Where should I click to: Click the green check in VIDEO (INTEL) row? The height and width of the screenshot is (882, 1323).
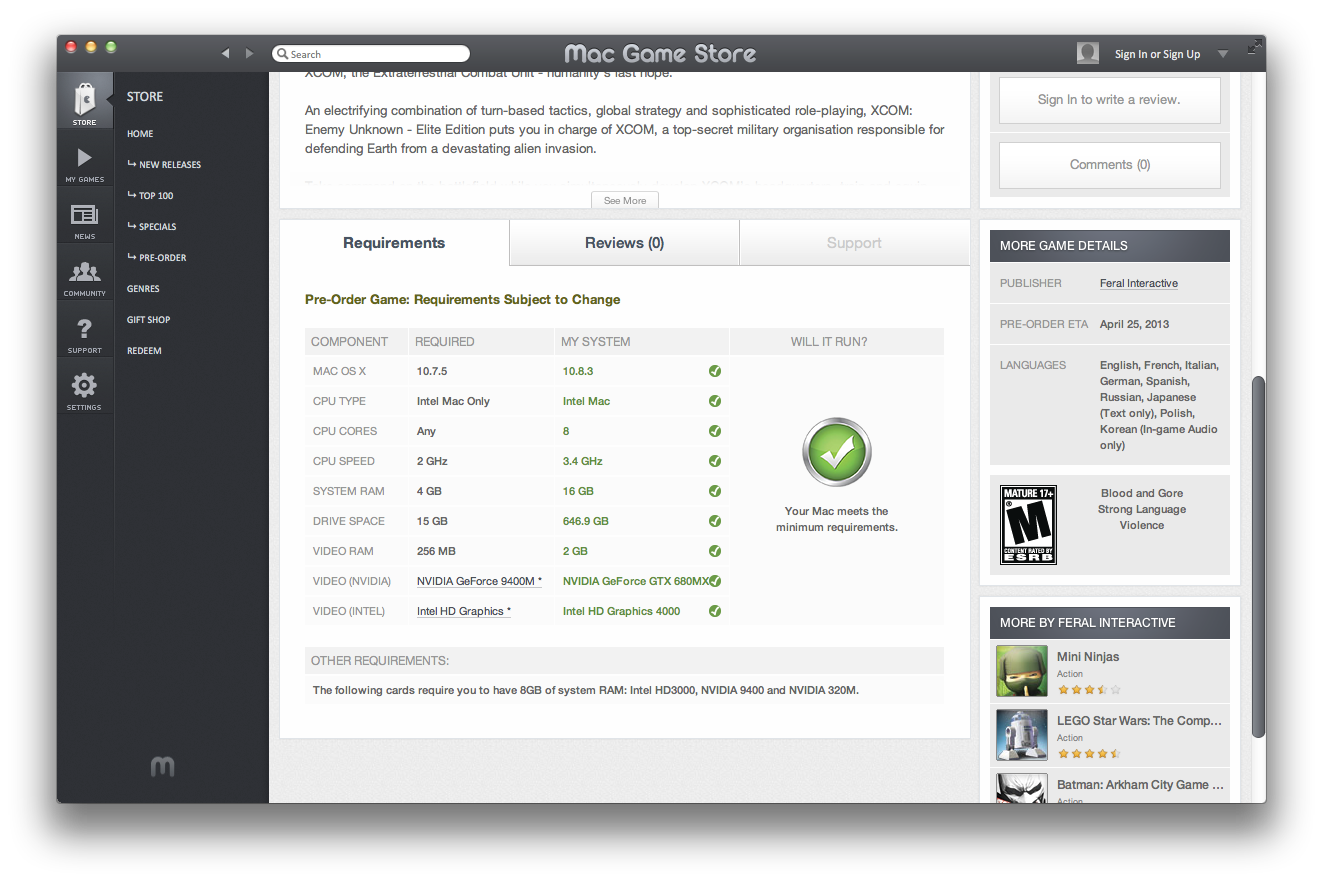click(x=715, y=611)
